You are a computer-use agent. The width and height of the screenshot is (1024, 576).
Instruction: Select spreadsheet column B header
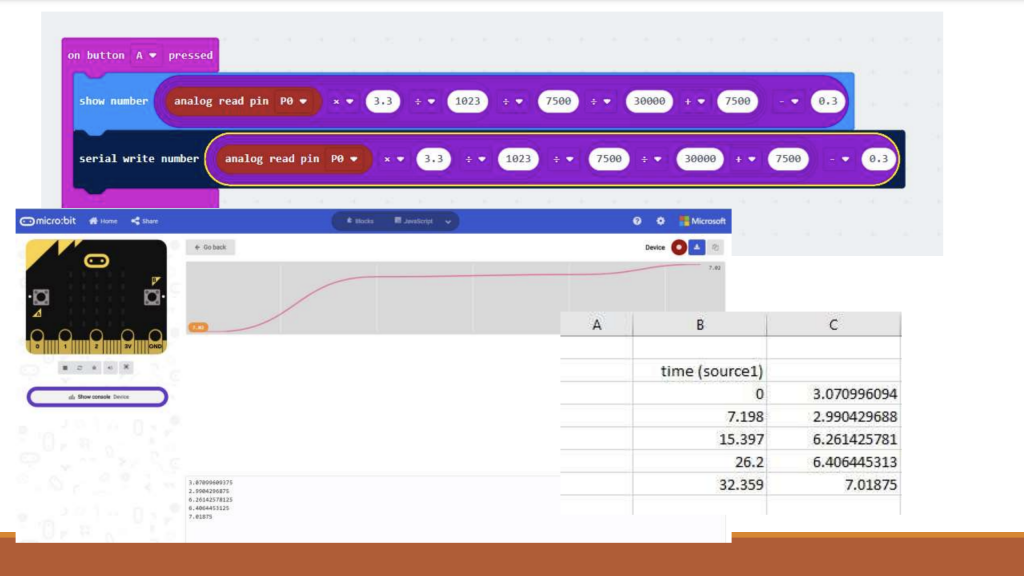click(699, 325)
